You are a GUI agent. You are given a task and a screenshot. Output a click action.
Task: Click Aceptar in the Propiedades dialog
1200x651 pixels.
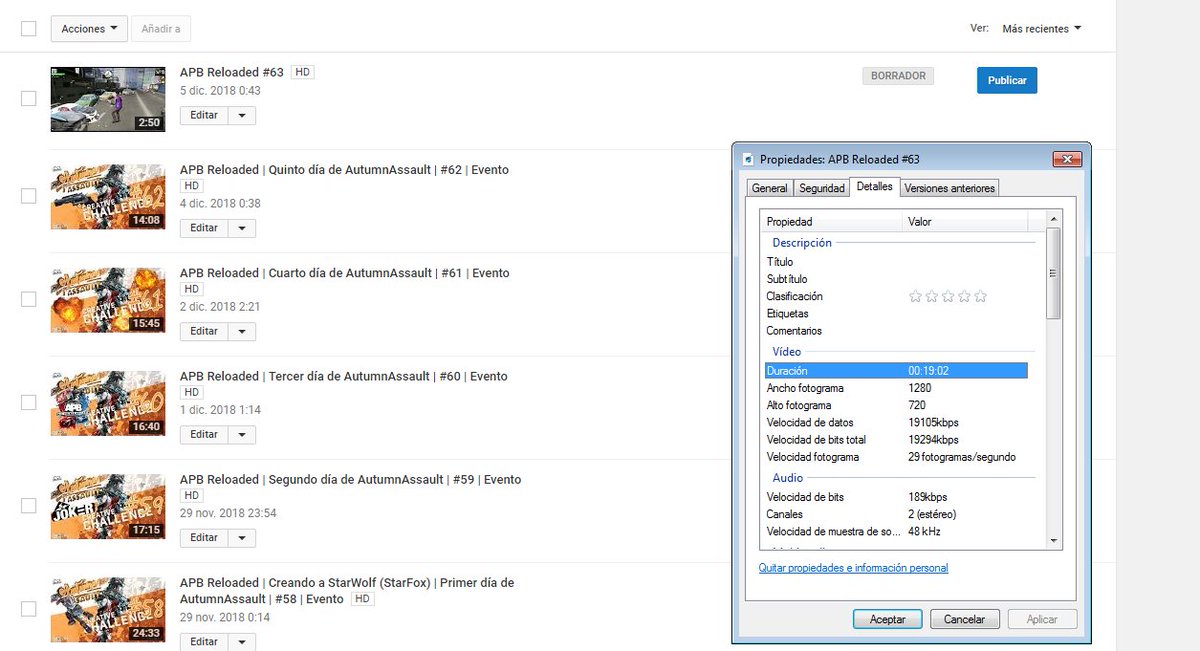point(887,620)
